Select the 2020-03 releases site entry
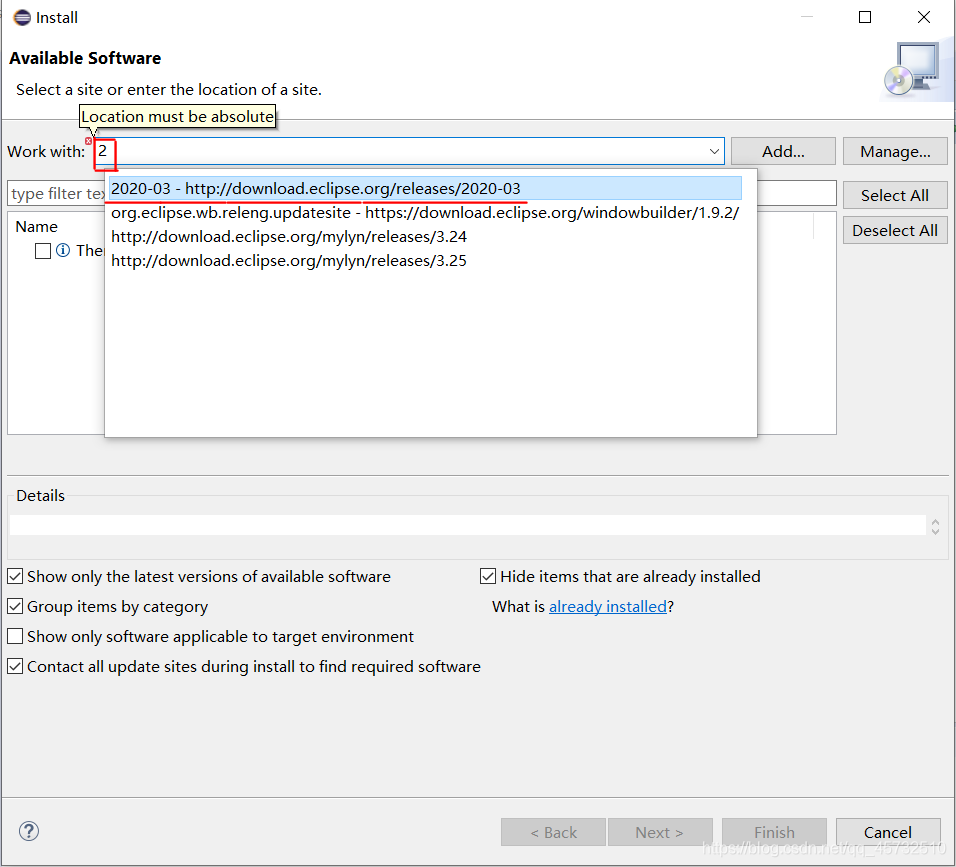The image size is (956, 867). point(426,188)
